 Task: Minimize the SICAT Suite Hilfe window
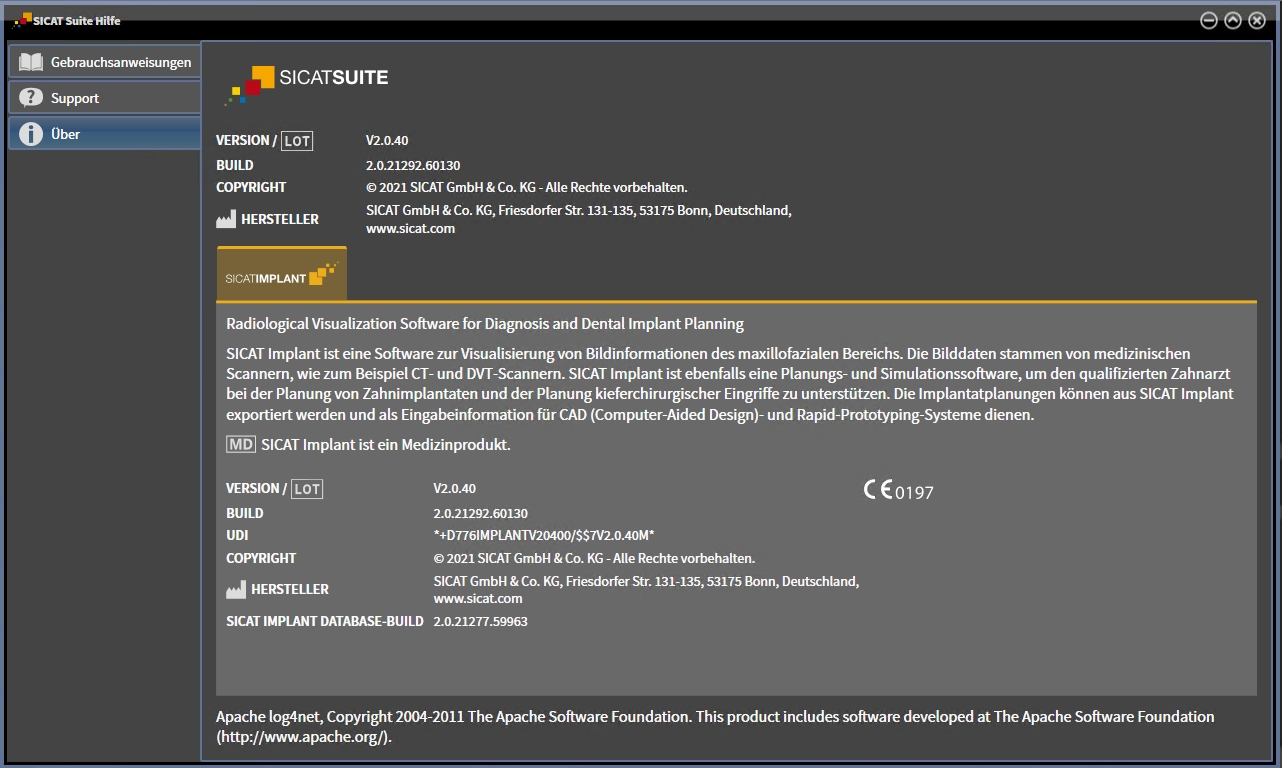pos(1209,20)
